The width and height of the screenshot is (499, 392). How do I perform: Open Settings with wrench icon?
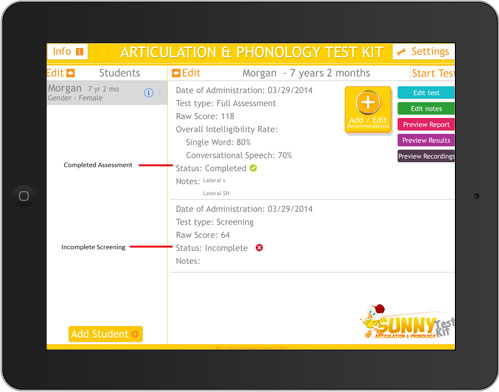(424, 51)
